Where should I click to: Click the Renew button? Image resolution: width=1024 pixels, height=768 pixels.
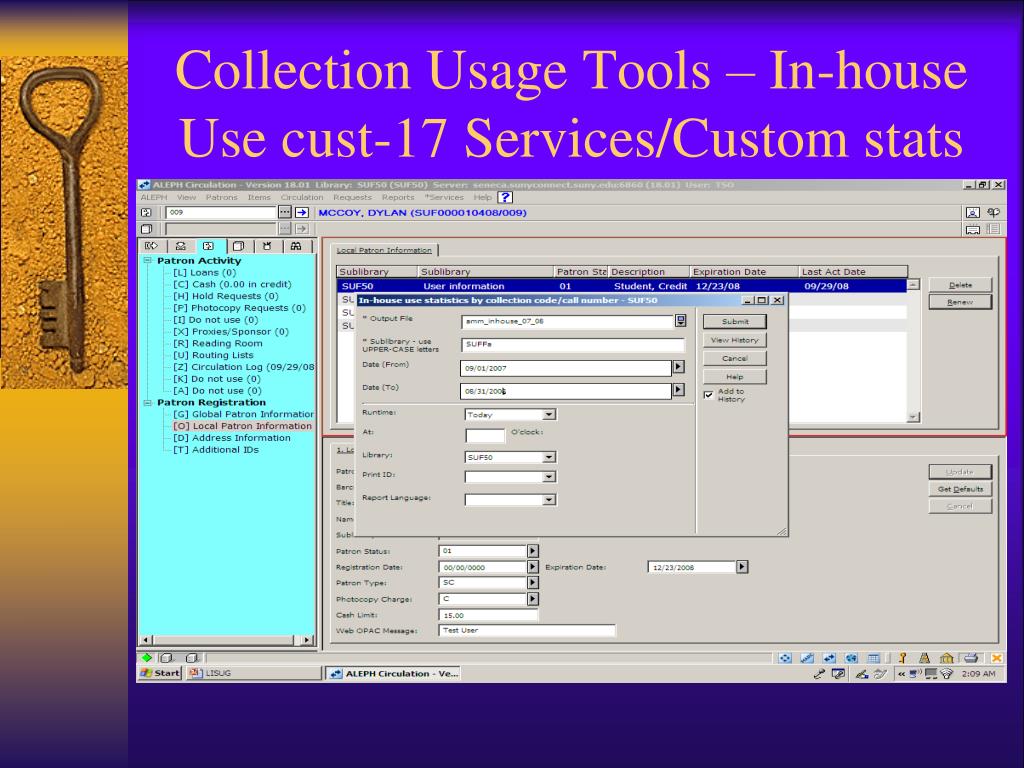[x=960, y=302]
